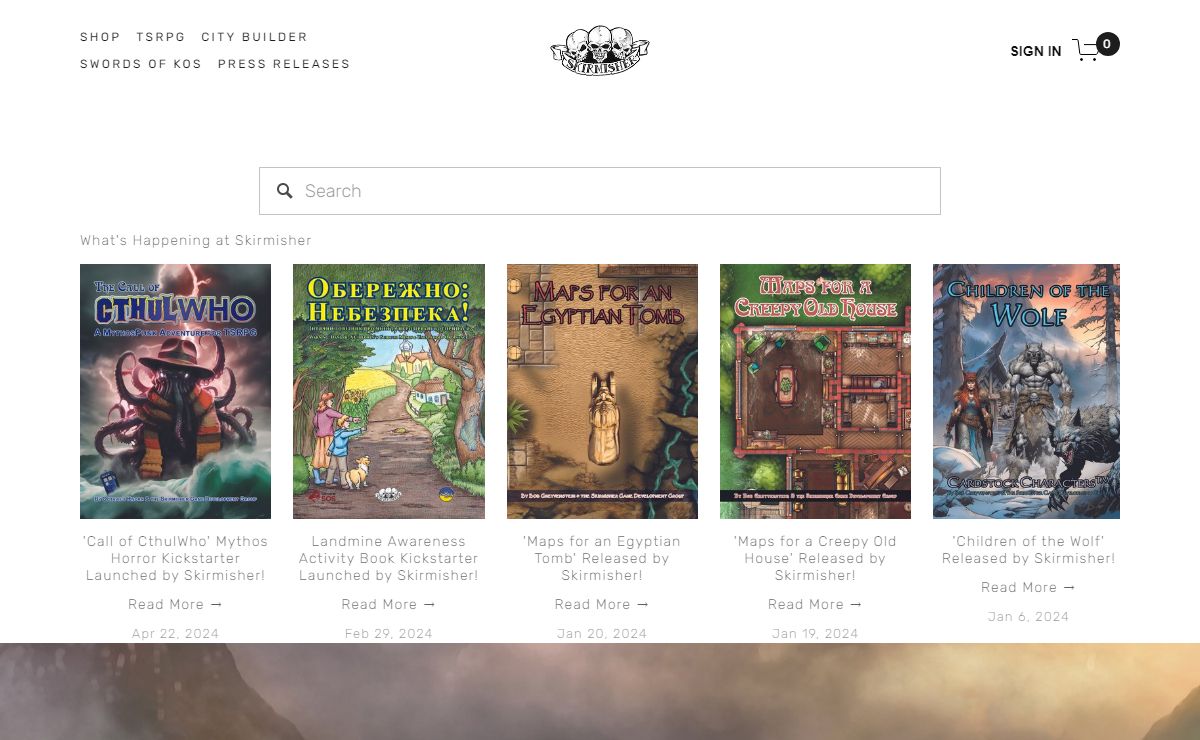Open the 'Maps for a Creepy Old House' headline

point(815,558)
